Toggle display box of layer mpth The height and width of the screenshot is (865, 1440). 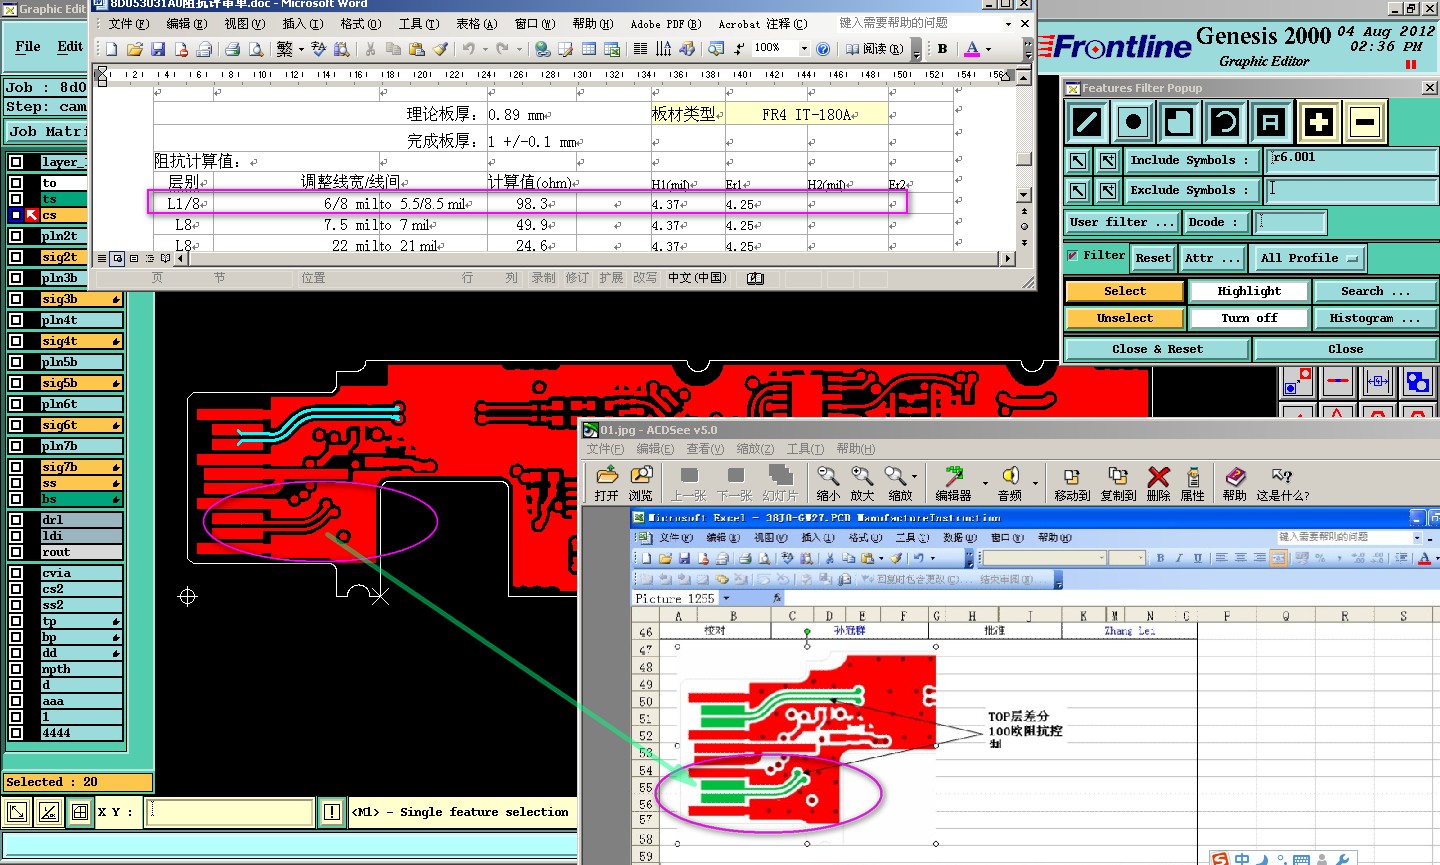click(16, 669)
